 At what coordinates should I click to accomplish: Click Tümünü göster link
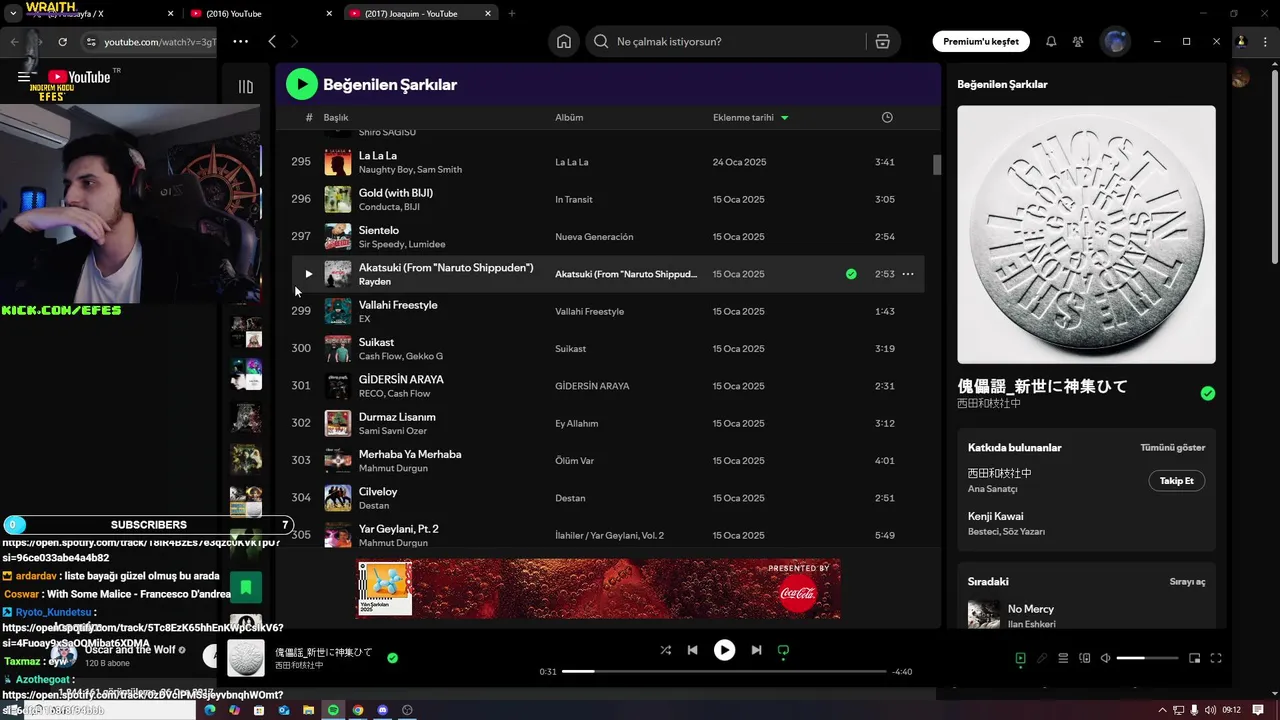pos(1172,448)
